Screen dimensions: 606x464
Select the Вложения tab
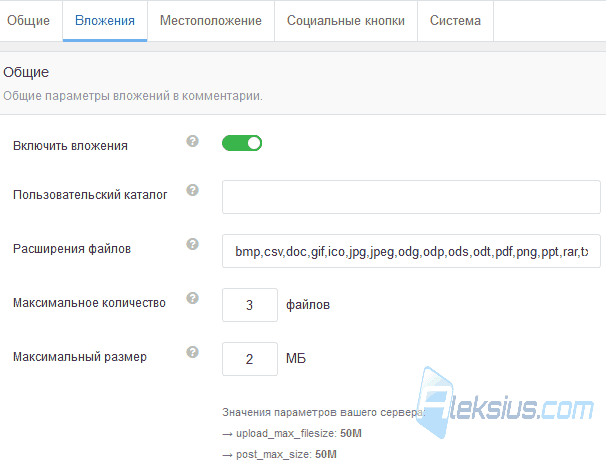(105, 20)
